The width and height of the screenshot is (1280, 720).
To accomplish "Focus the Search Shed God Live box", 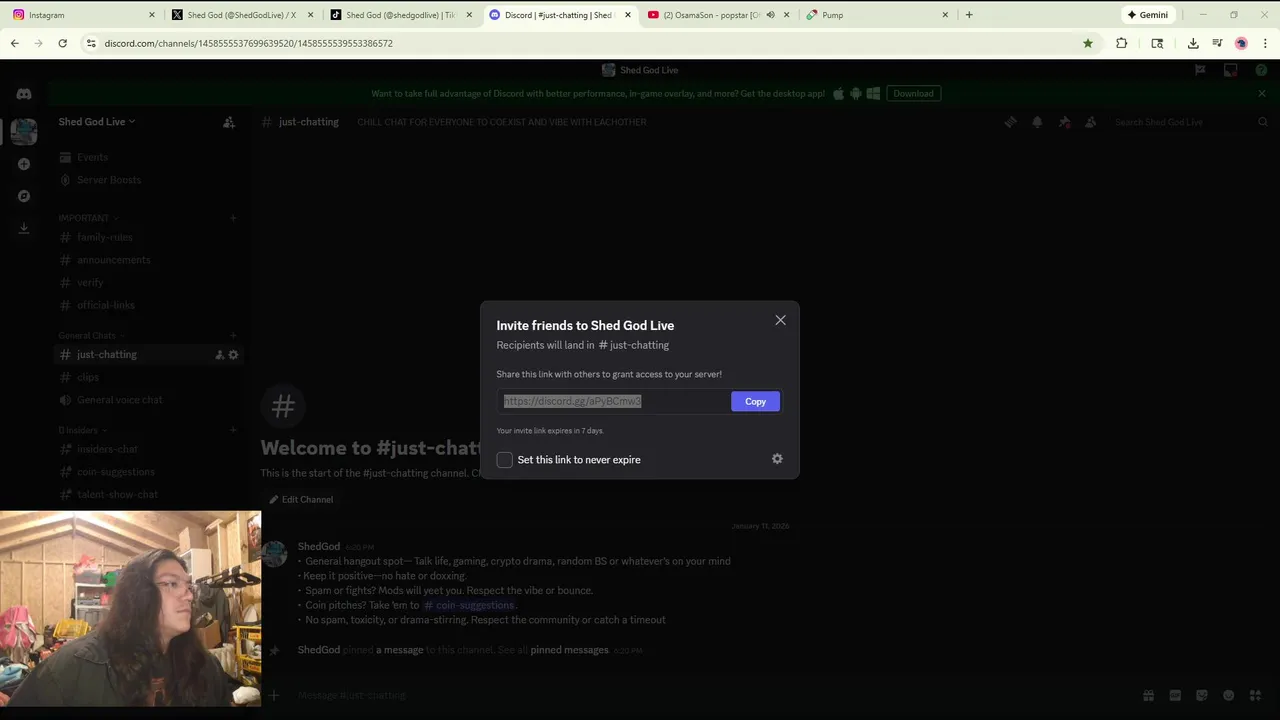I will [x=1190, y=122].
